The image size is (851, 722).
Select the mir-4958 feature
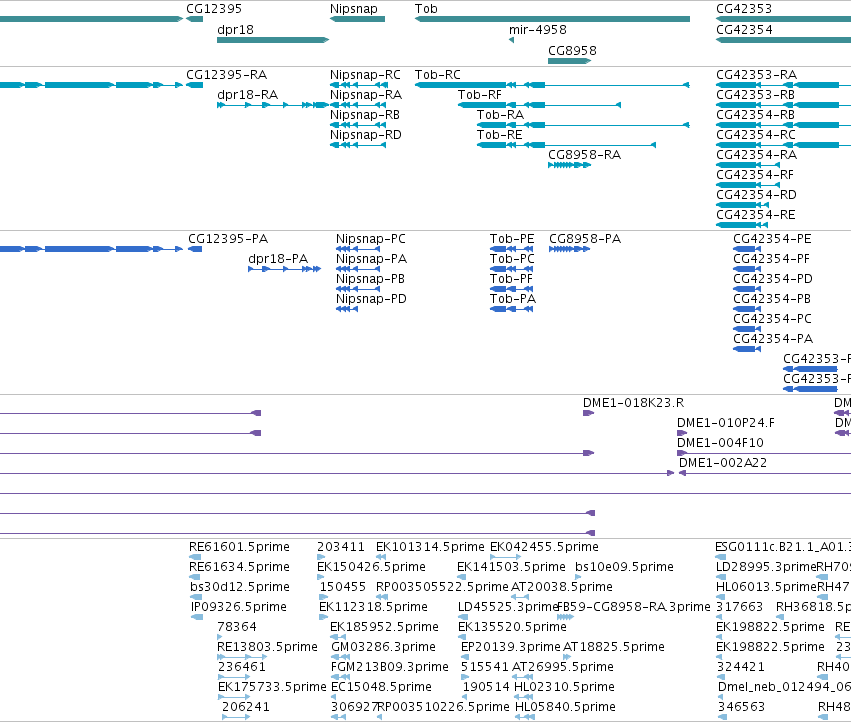click(x=511, y=40)
